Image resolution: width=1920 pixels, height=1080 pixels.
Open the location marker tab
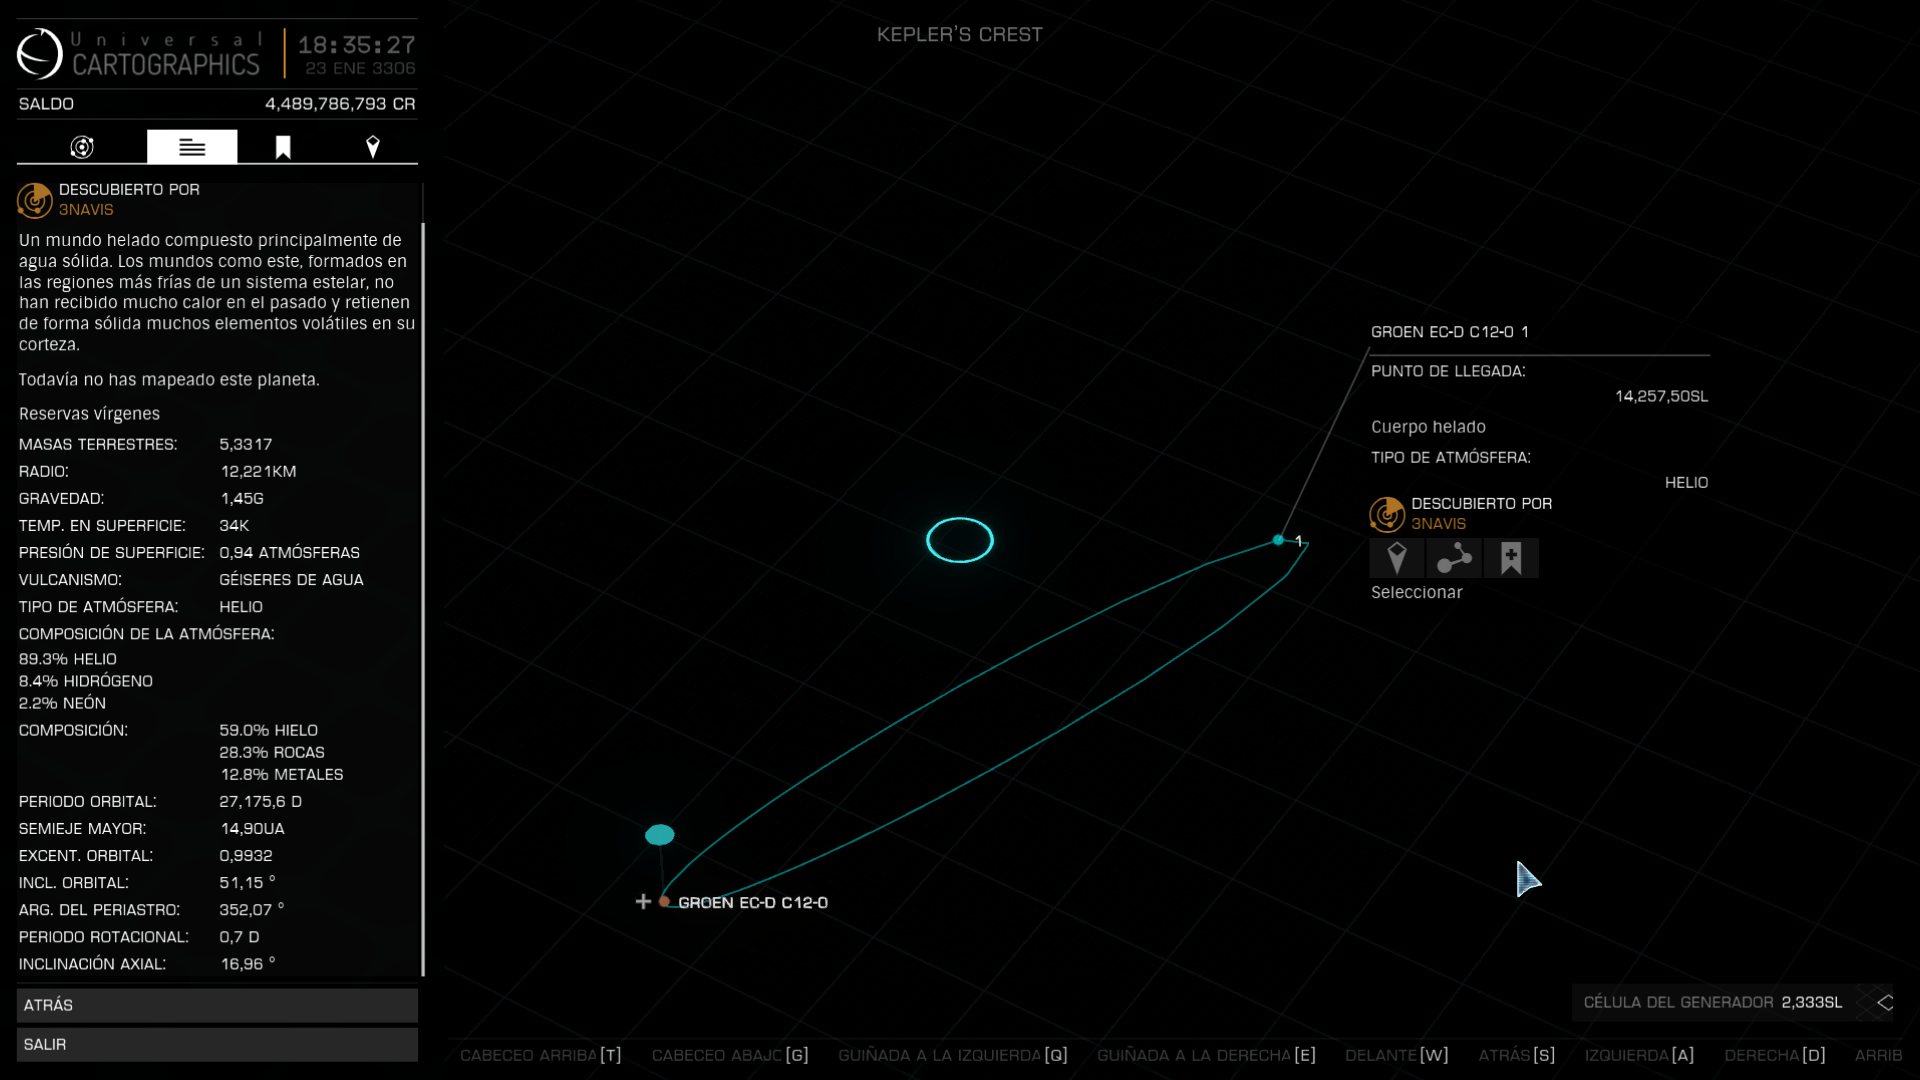point(373,148)
